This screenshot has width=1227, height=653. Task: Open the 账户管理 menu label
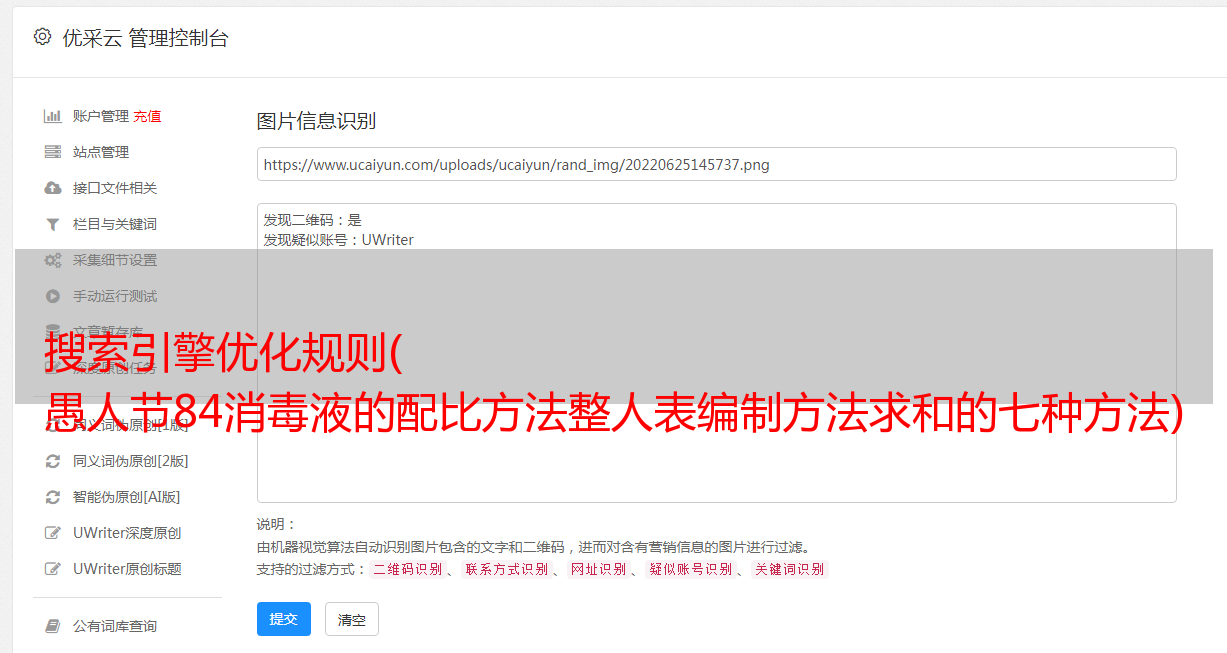pos(101,116)
